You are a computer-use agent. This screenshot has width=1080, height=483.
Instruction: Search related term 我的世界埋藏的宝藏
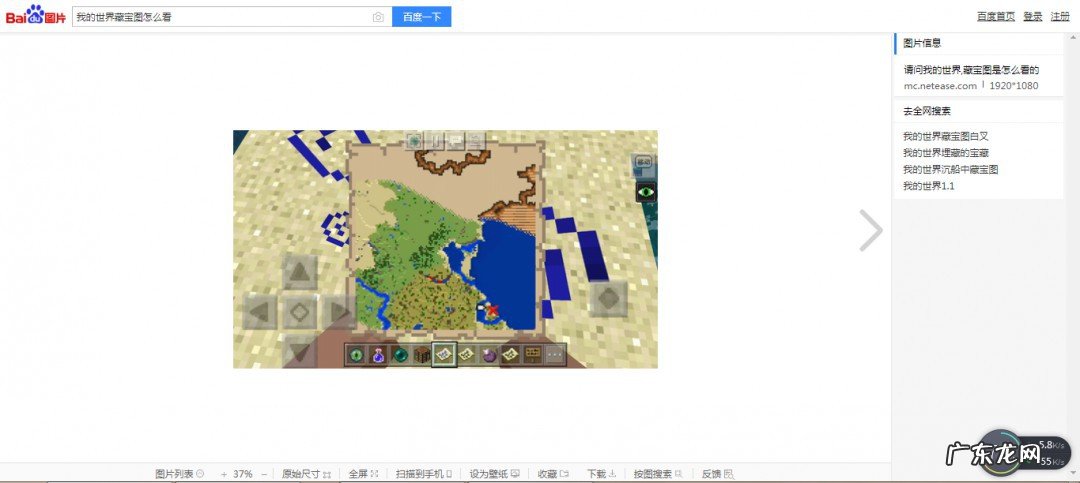(948, 153)
